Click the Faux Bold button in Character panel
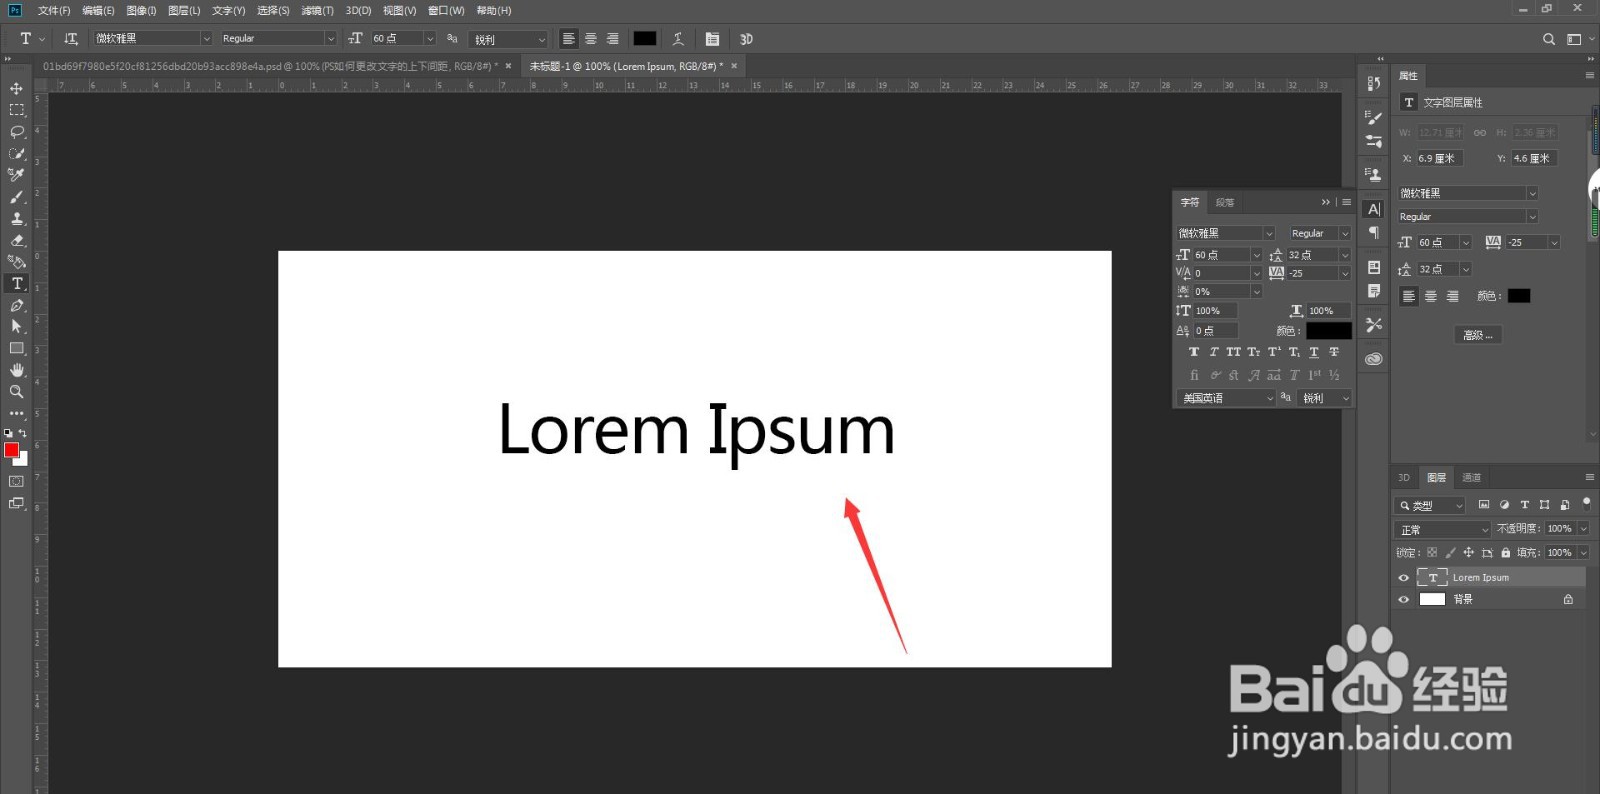 coord(1194,352)
